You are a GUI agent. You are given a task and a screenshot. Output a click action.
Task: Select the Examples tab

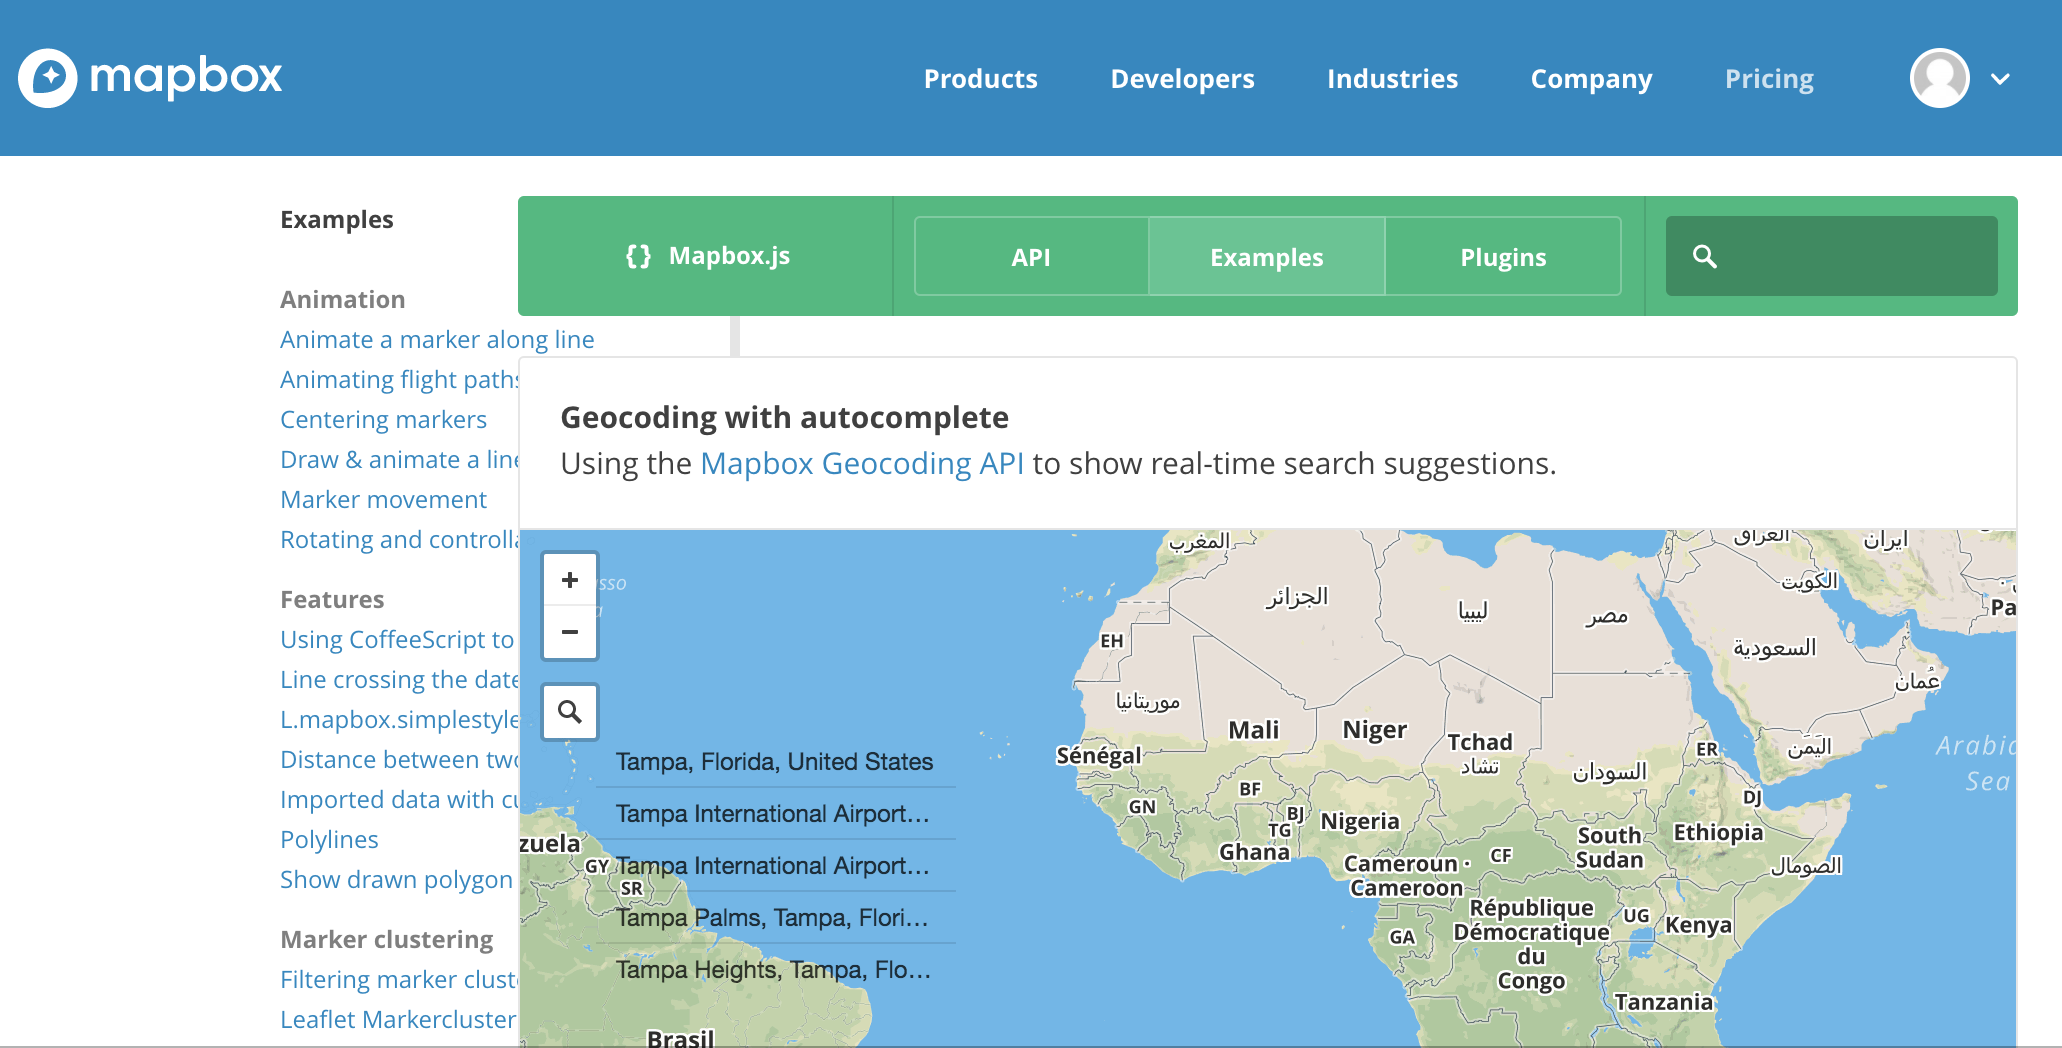tap(1266, 256)
